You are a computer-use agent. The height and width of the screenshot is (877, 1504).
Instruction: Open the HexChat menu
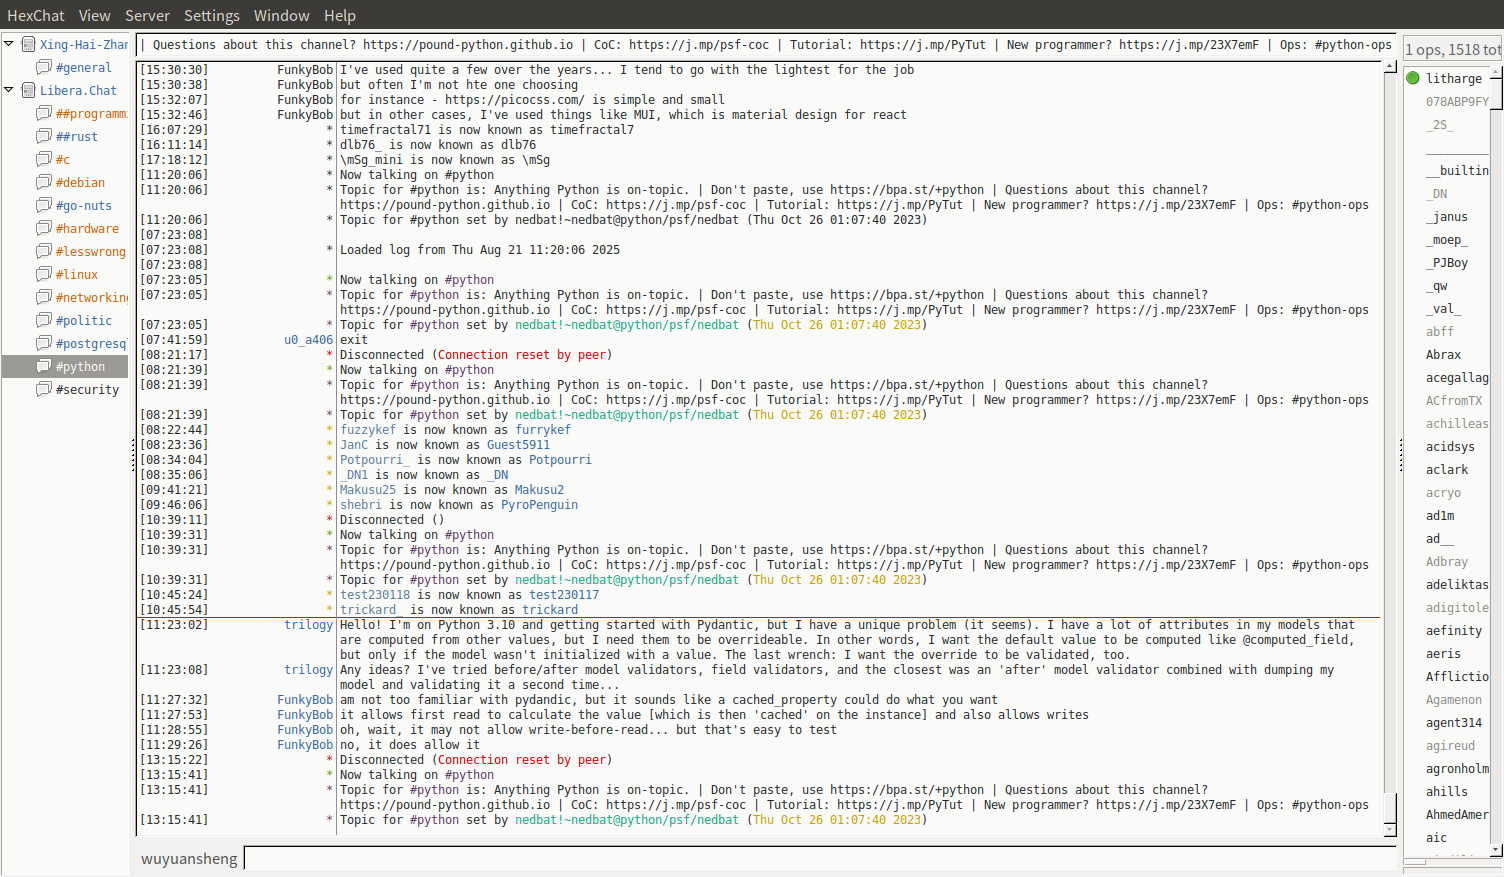click(36, 15)
